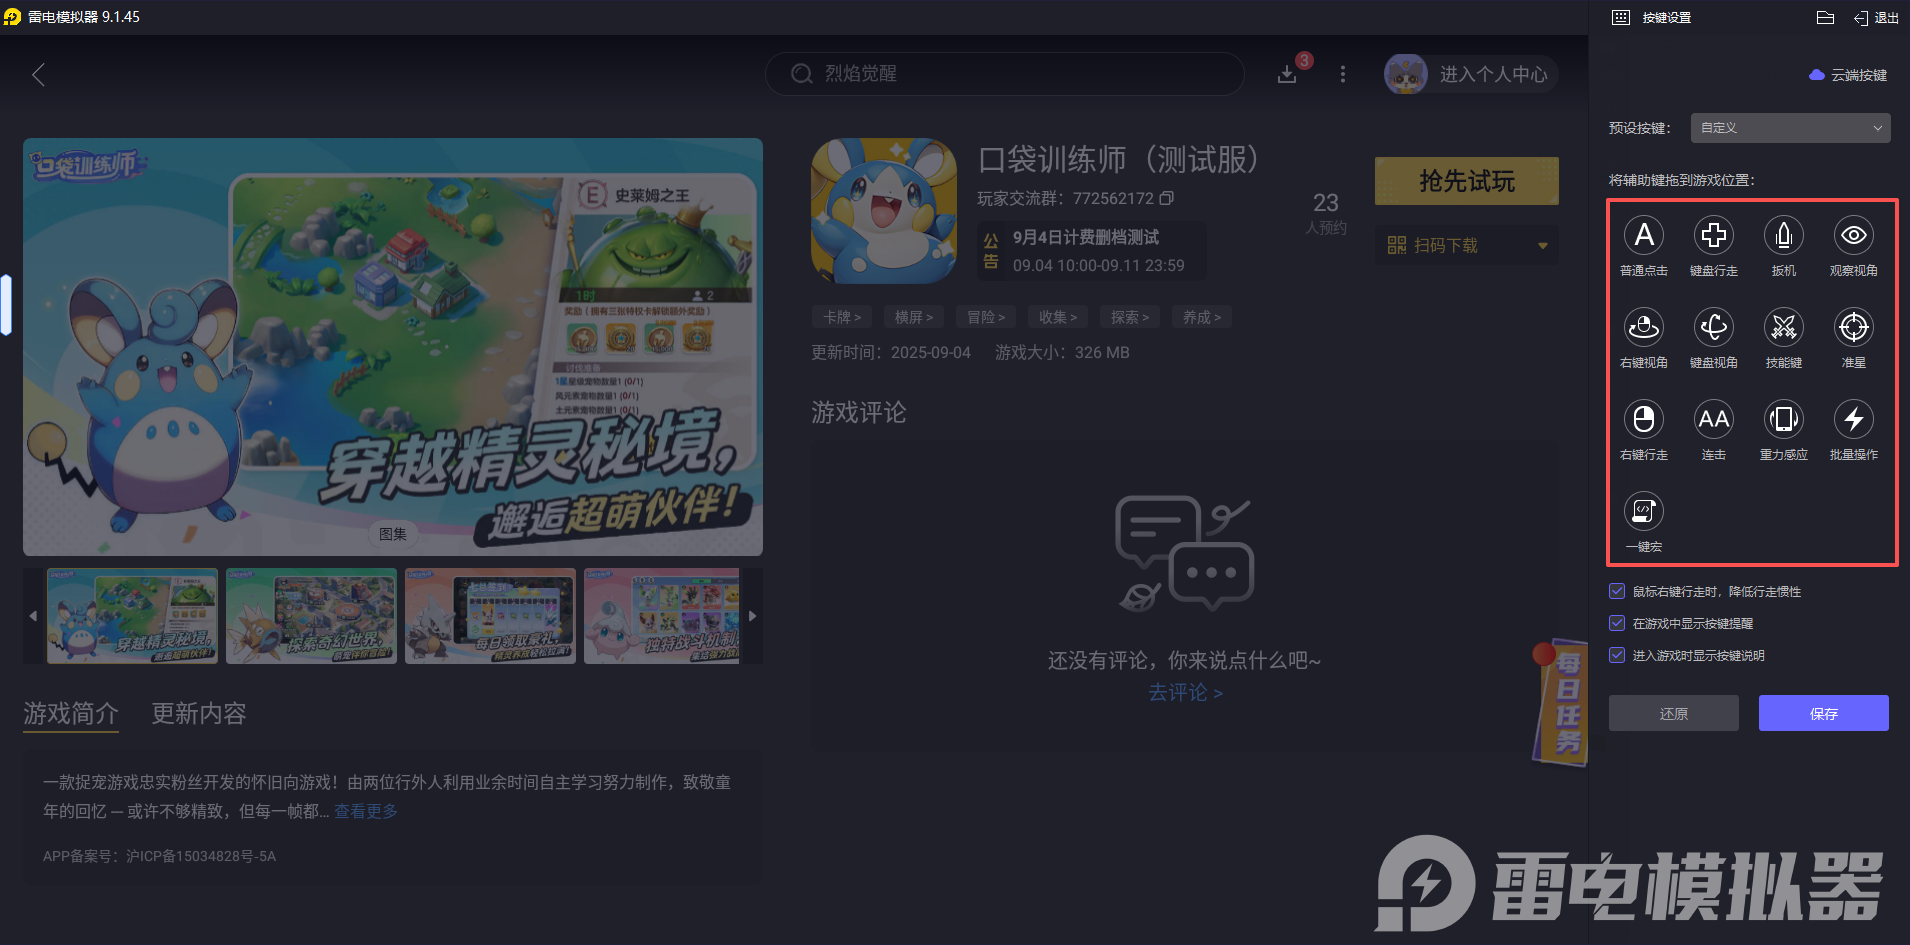Open the pink fourth screenshot thumbnail
This screenshot has width=1910, height=945.
click(x=662, y=616)
